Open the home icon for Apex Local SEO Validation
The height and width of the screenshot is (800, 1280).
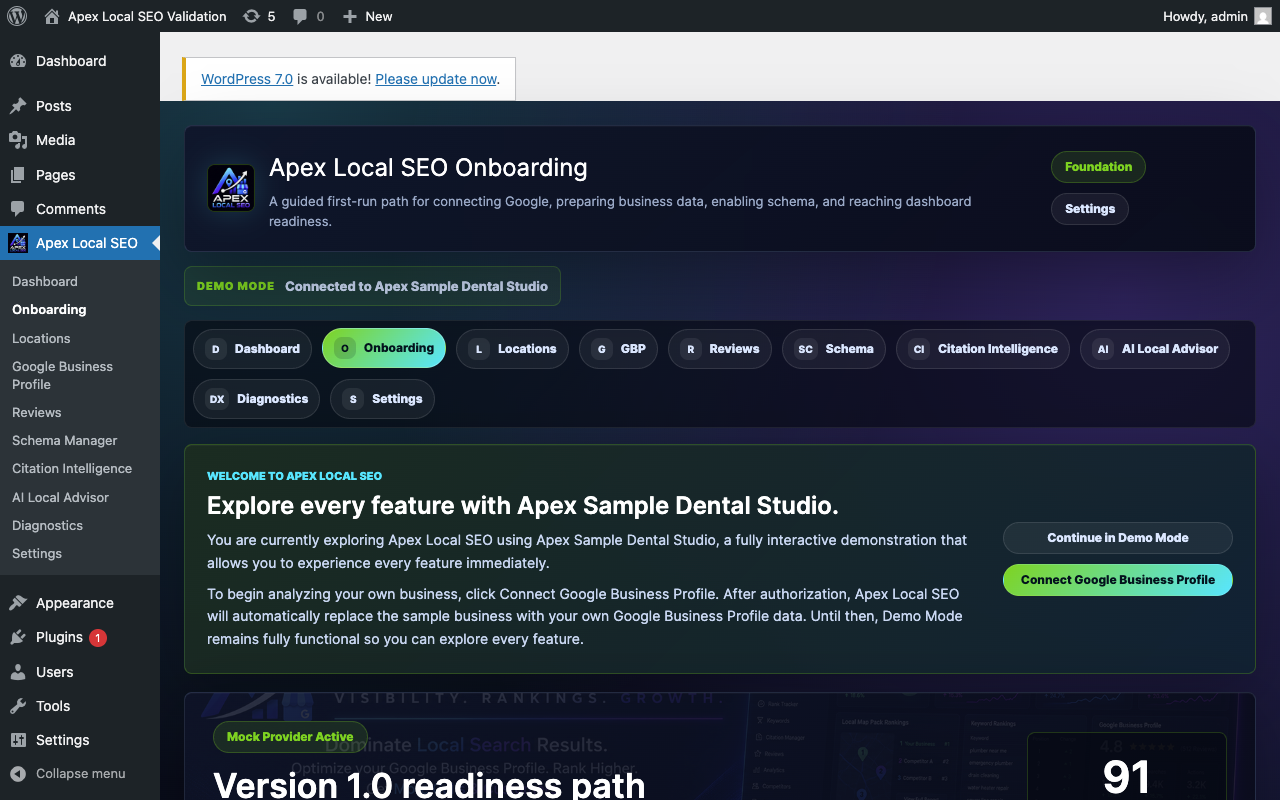tap(52, 16)
